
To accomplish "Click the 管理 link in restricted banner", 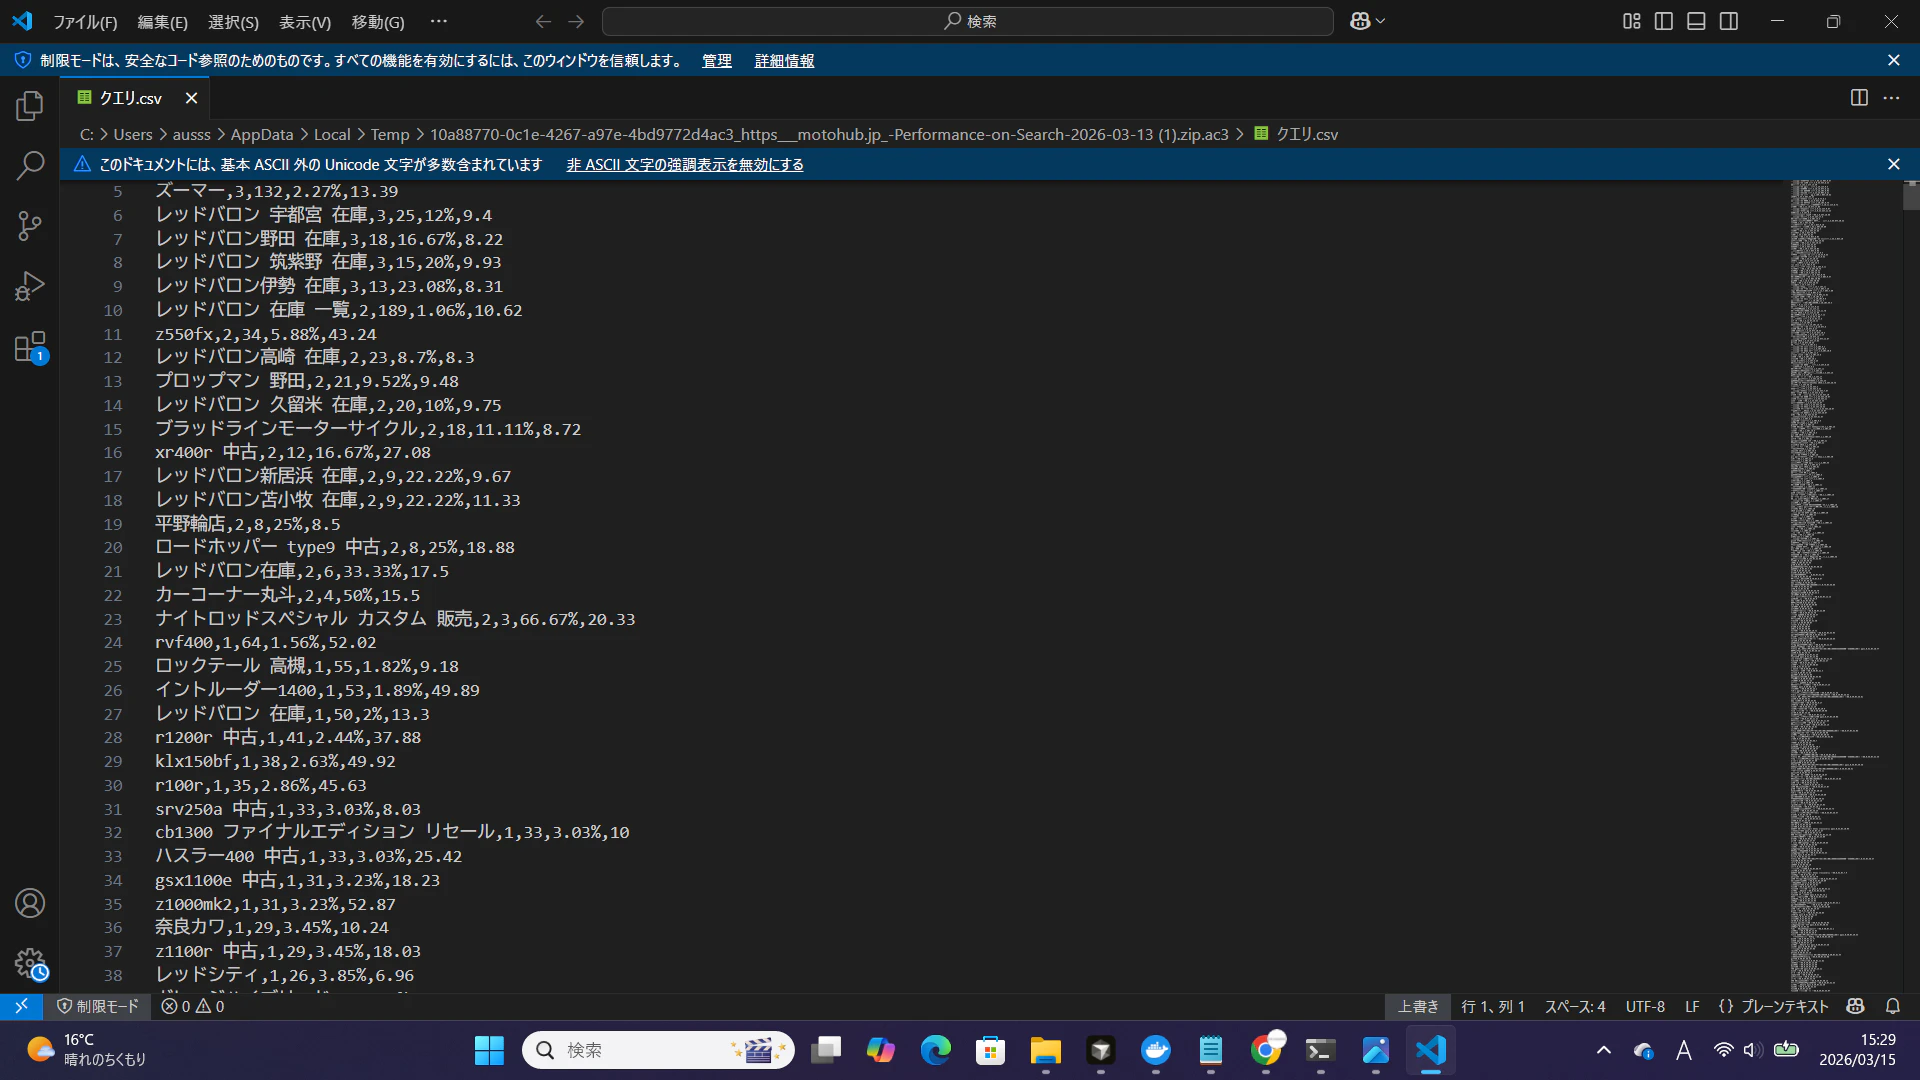I will [716, 60].
